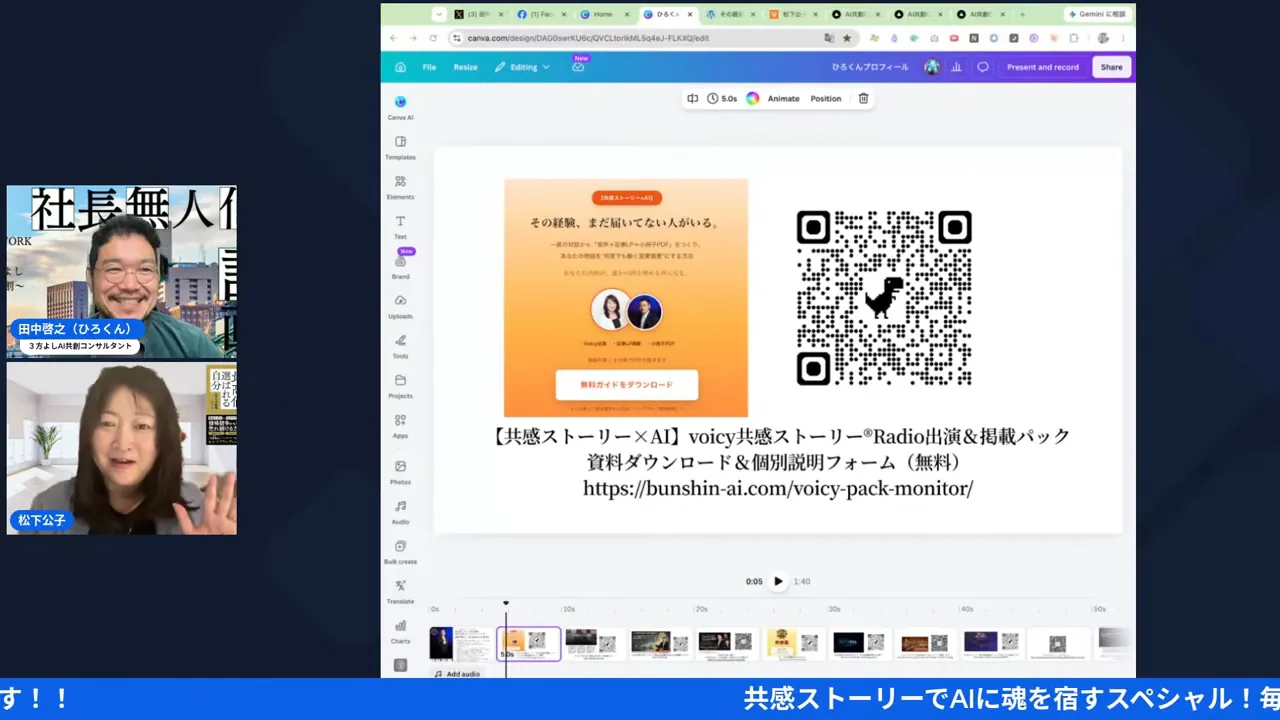This screenshot has width=1280, height=720.
Task: Delete page with the trash icon
Action: pos(864,98)
